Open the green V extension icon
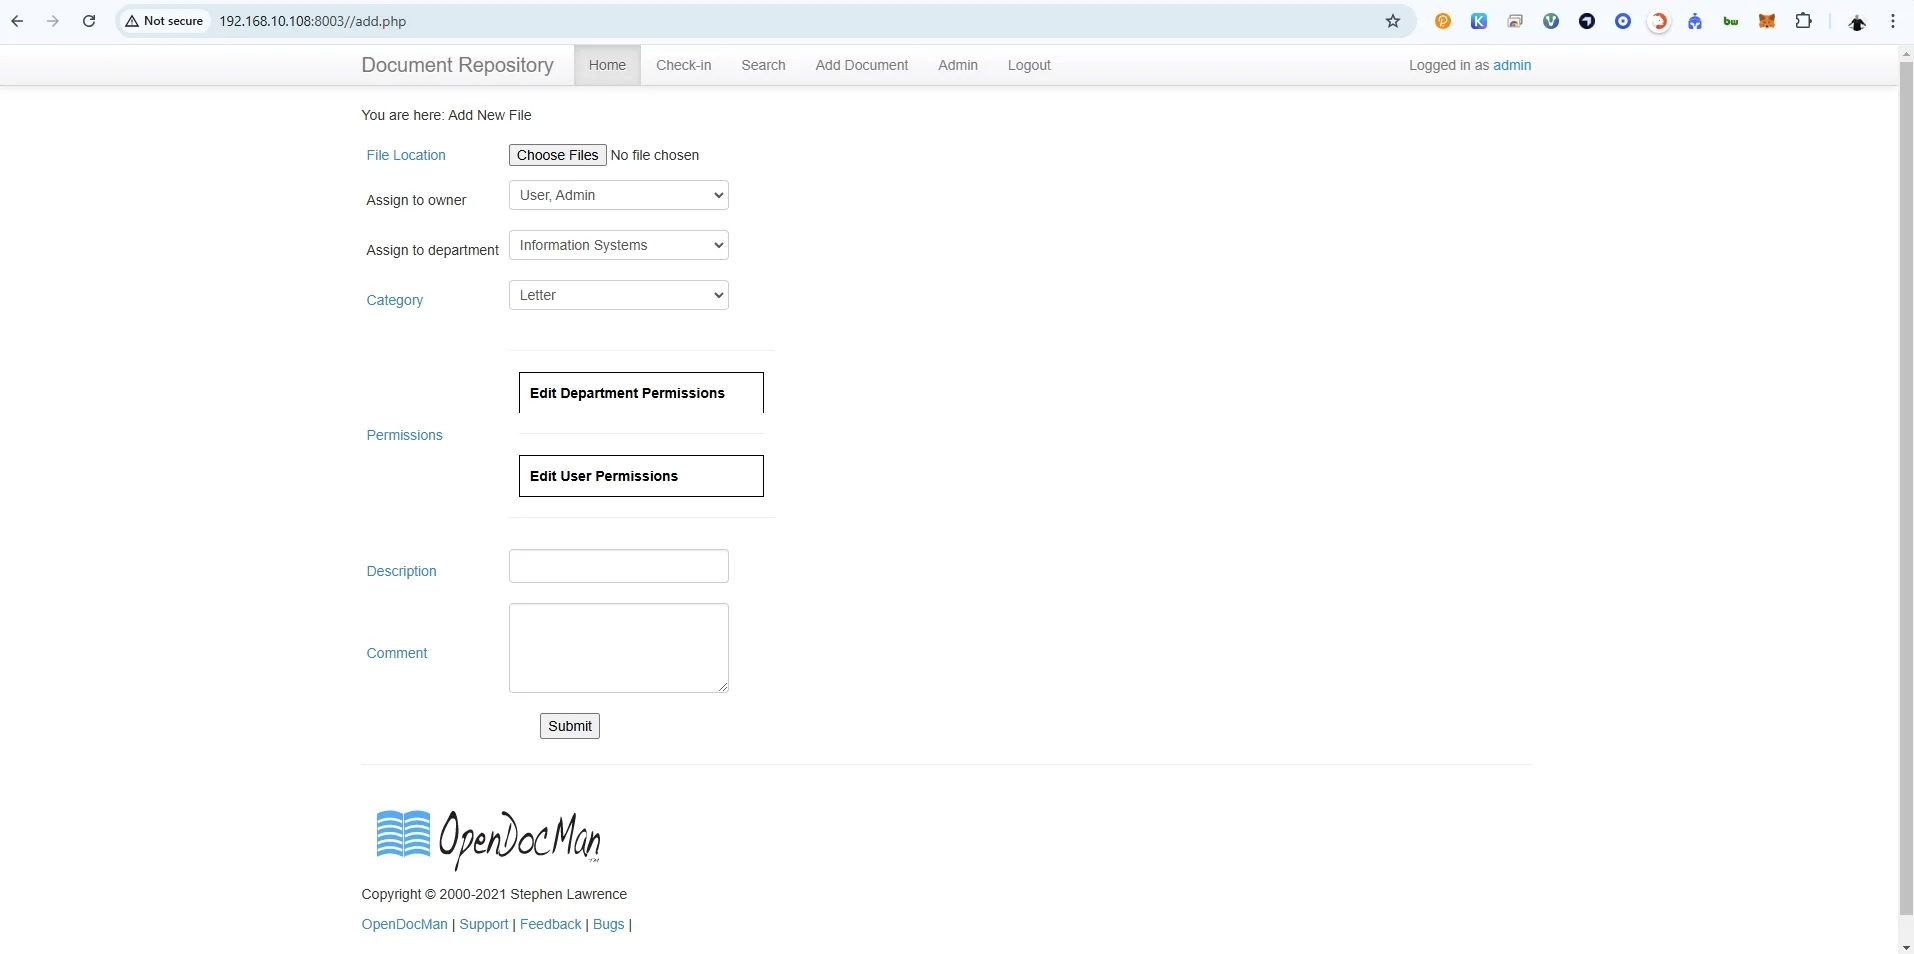1914x954 pixels. (x=1551, y=21)
